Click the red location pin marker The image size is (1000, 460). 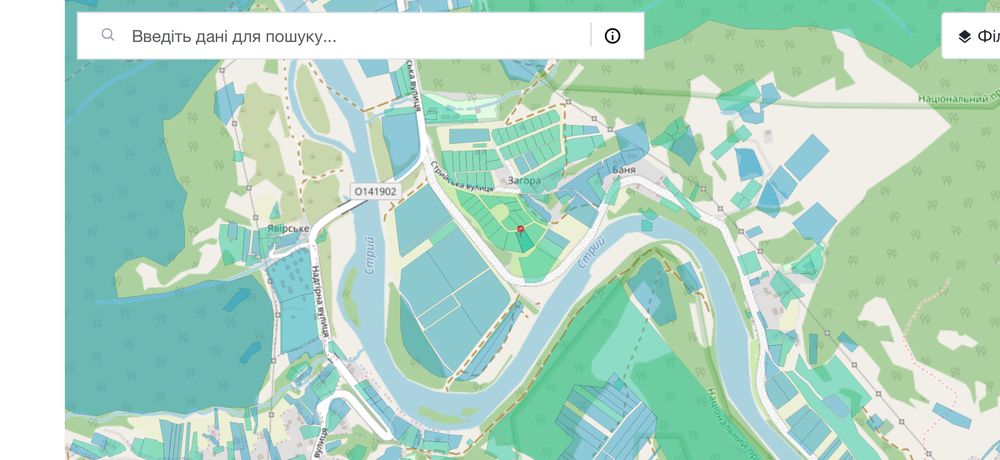520,230
